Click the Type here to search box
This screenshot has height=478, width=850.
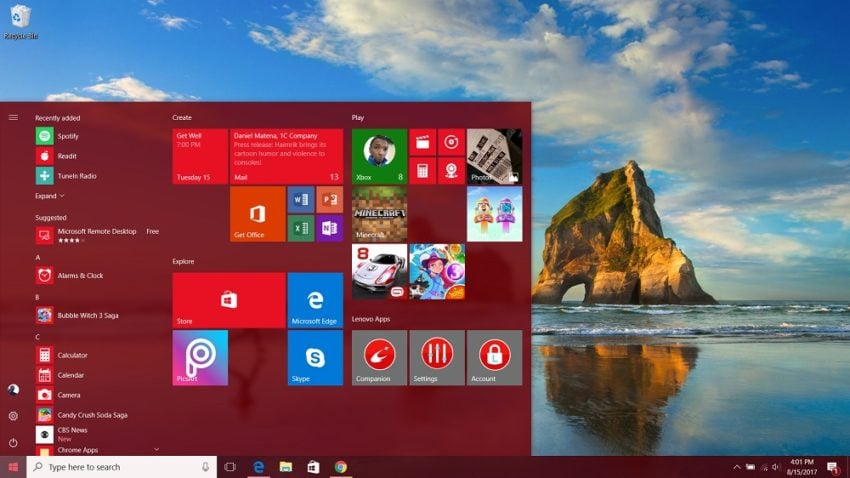coord(121,467)
